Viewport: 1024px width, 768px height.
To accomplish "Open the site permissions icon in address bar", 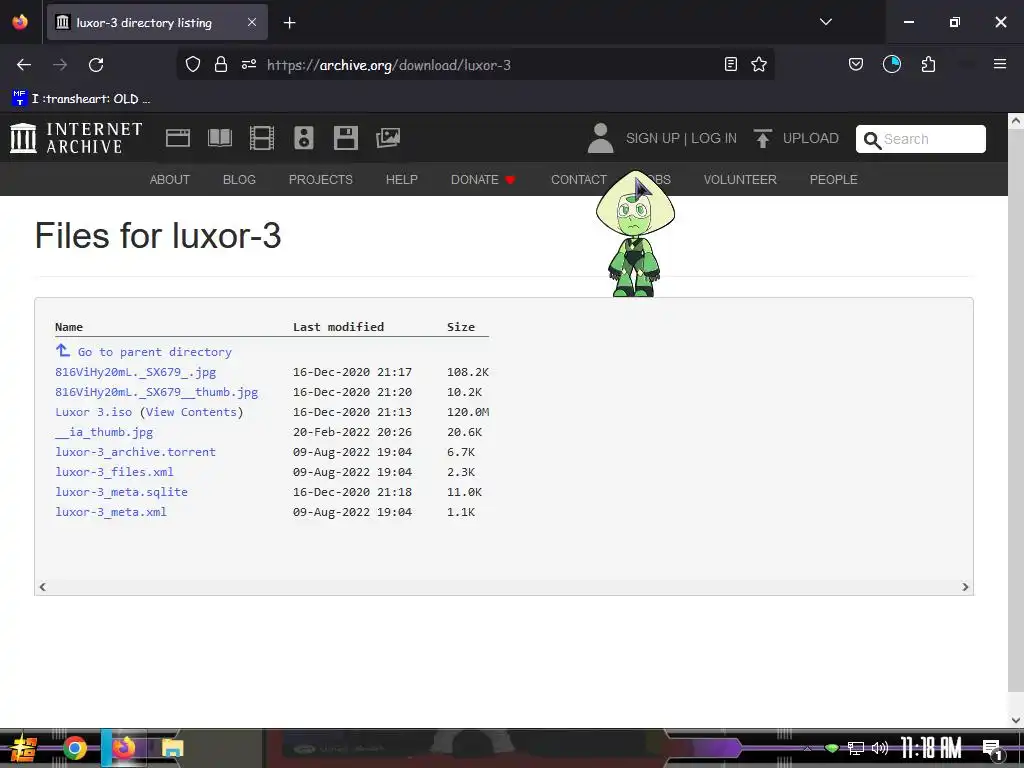I will (249, 65).
